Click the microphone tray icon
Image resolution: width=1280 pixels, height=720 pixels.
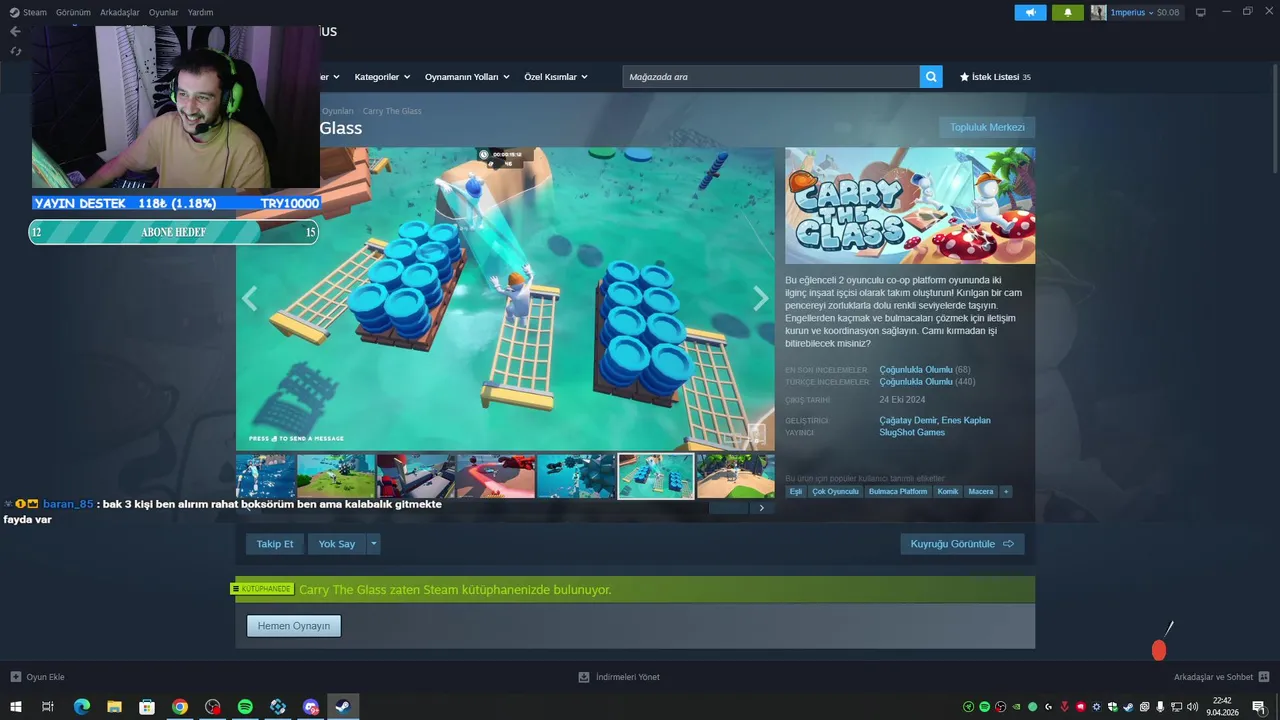[x=1160, y=707]
